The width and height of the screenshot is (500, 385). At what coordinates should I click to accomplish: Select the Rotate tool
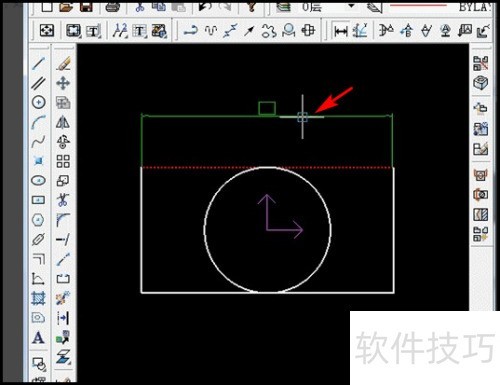pos(63,142)
